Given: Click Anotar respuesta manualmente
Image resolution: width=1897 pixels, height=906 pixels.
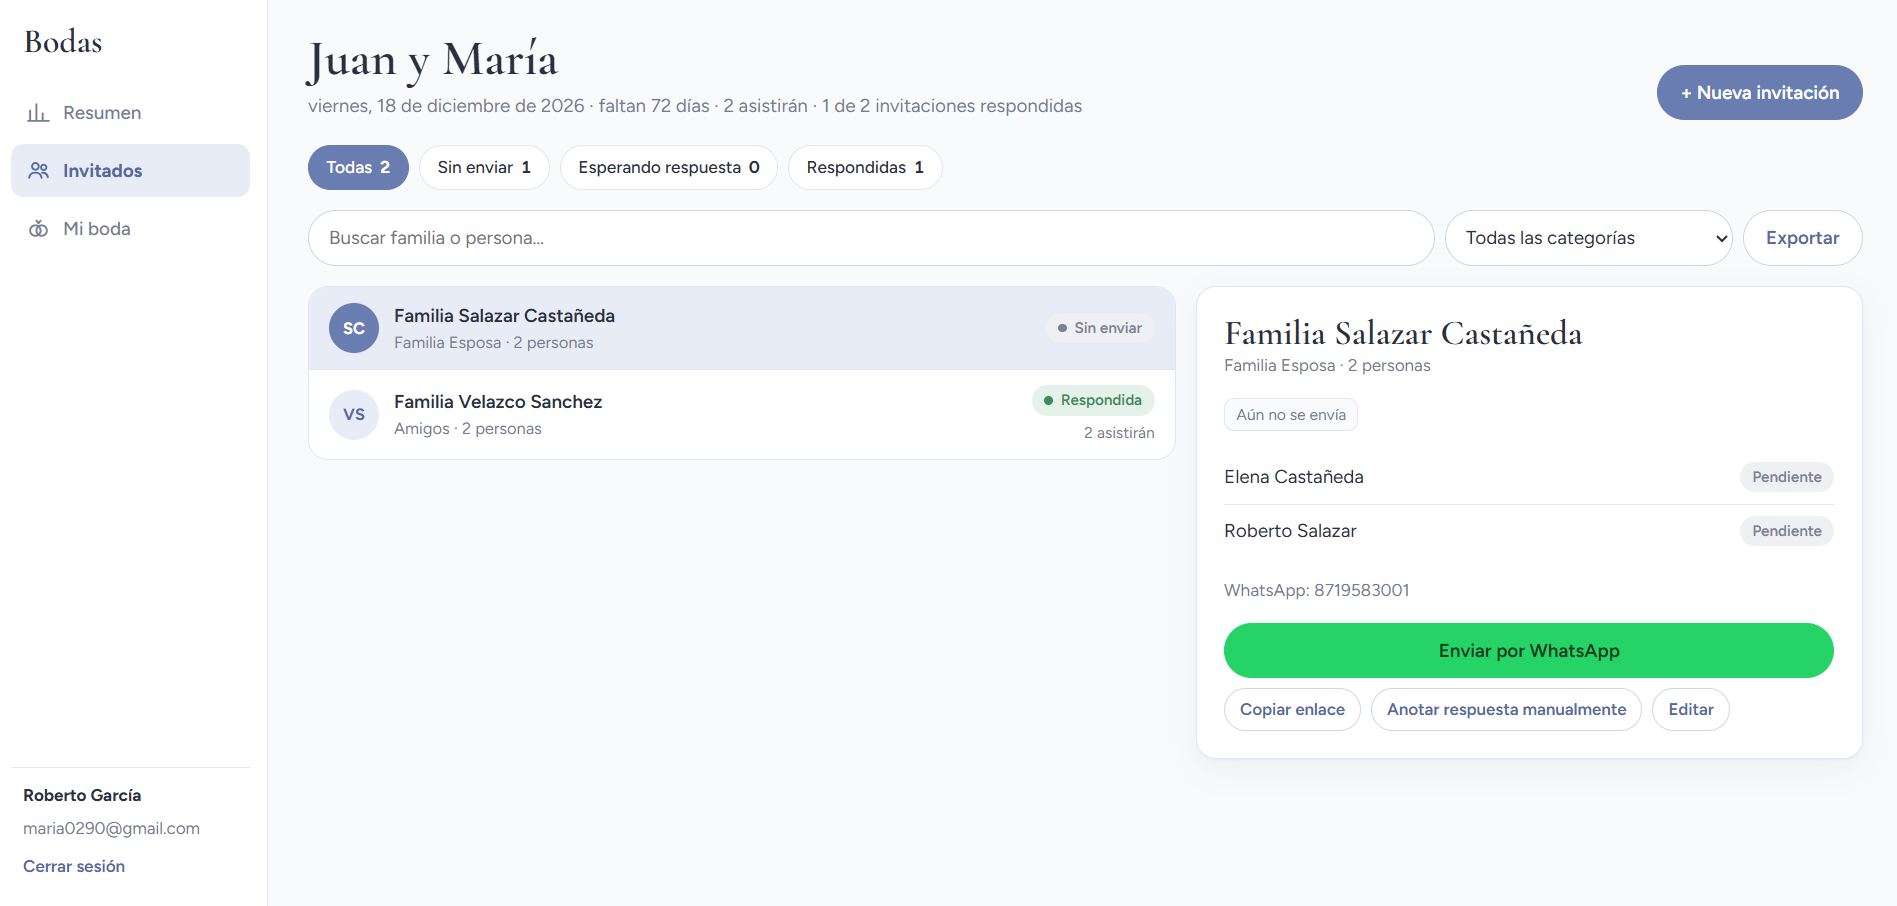Looking at the screenshot, I should point(1506,710).
